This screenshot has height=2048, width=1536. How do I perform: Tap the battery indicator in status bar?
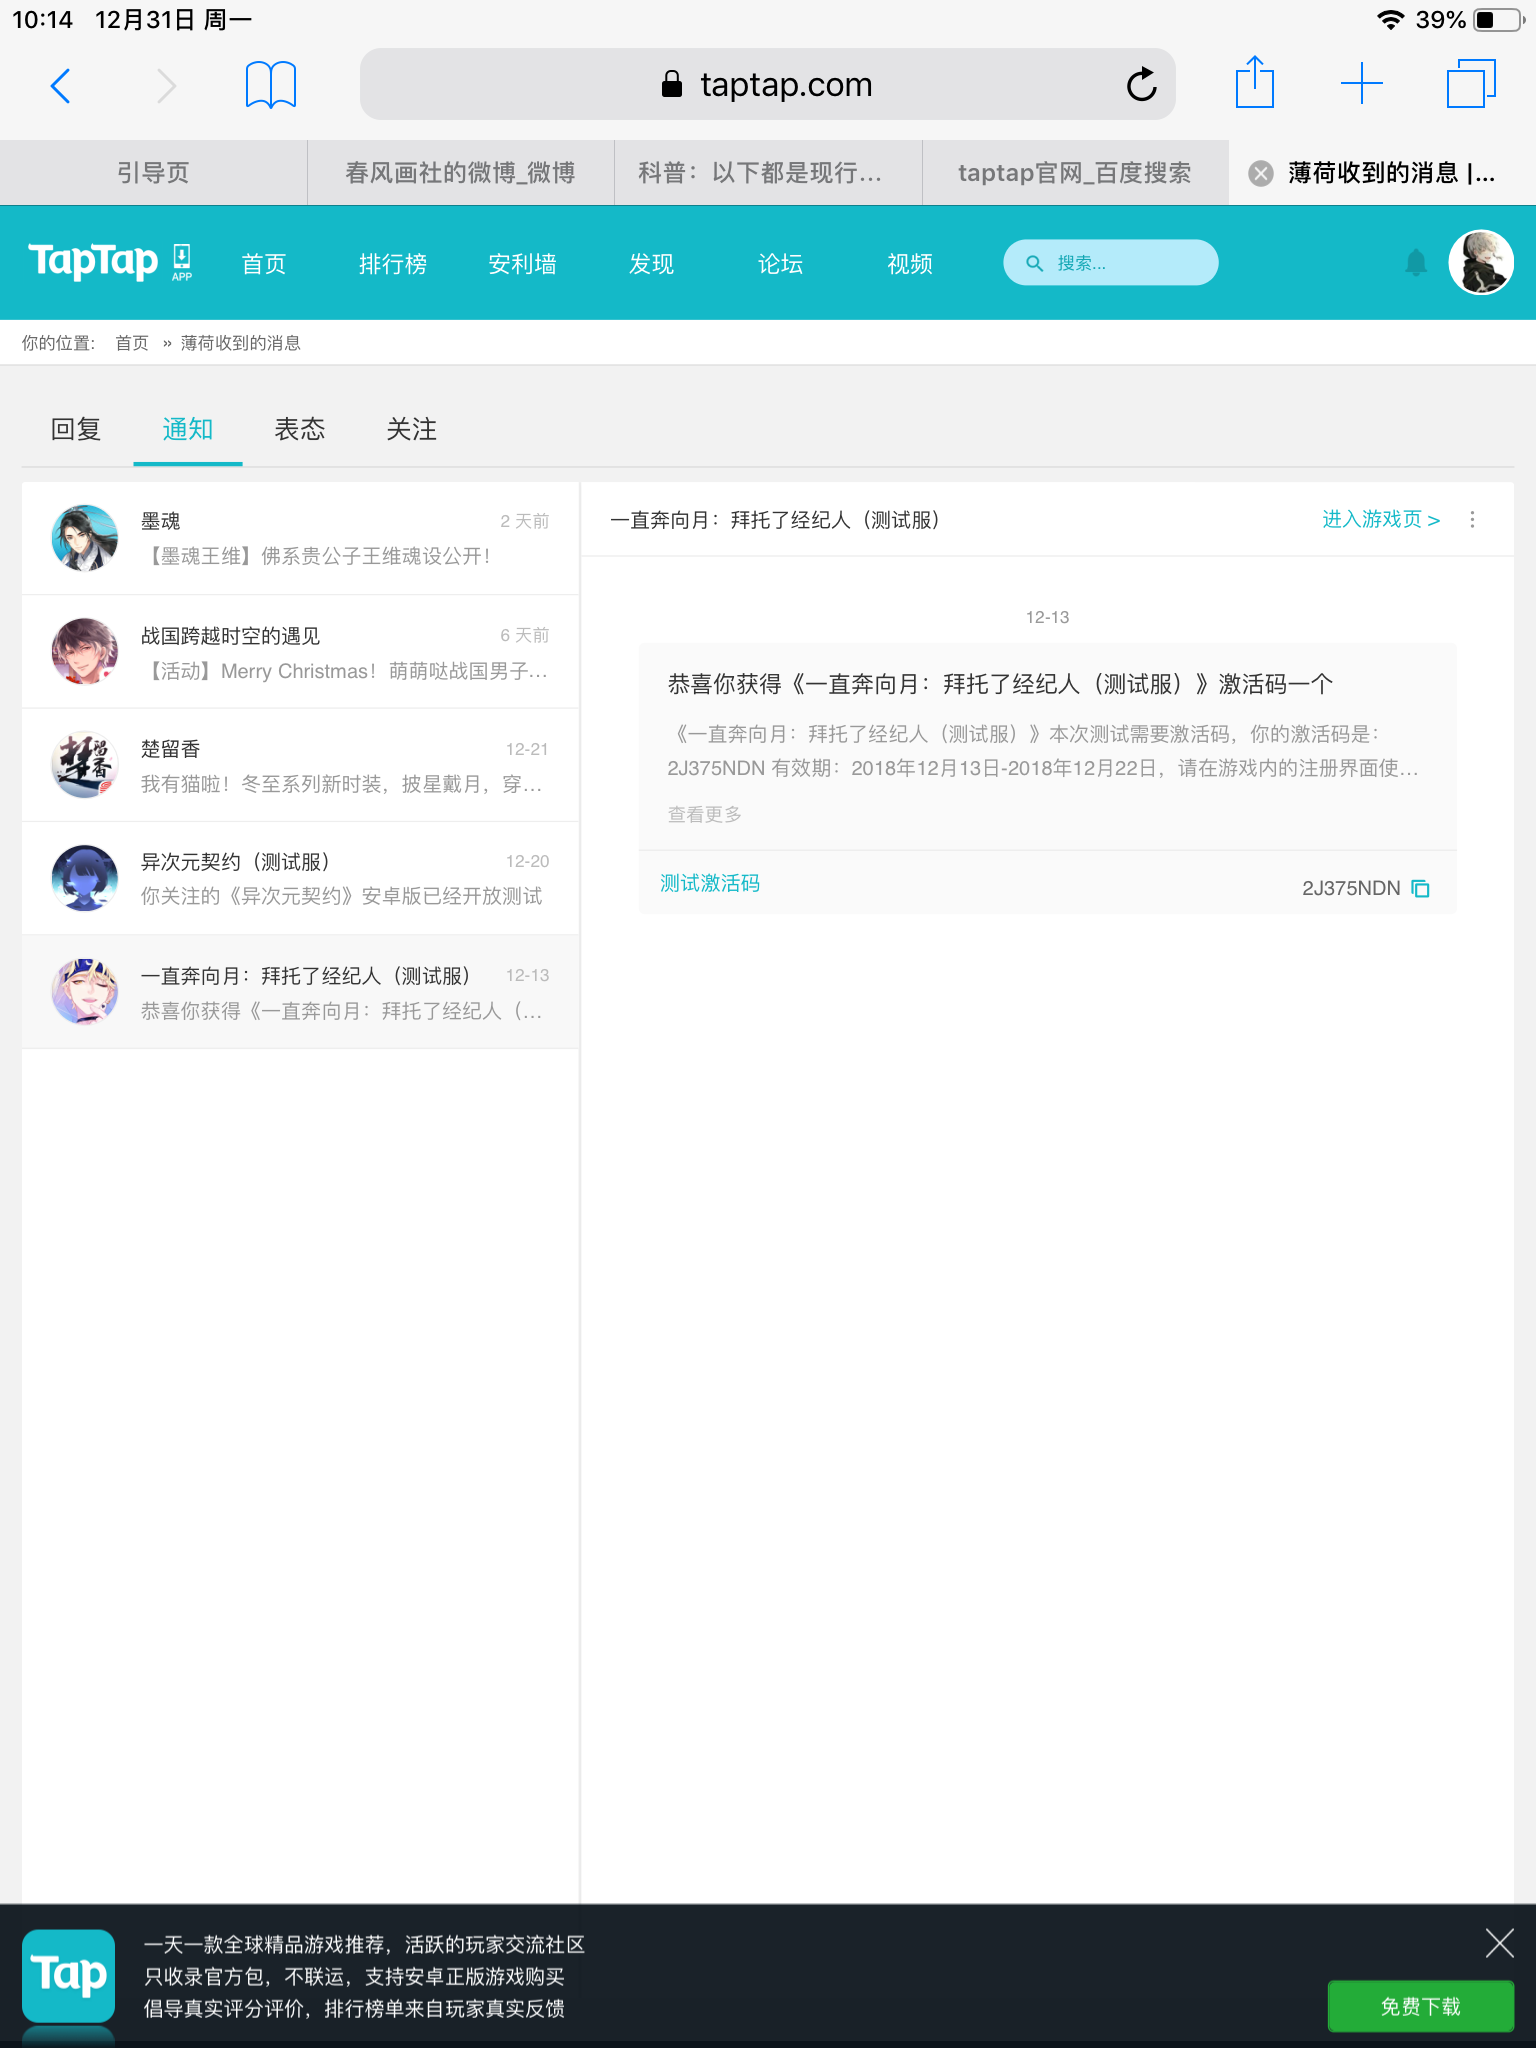tap(1500, 20)
